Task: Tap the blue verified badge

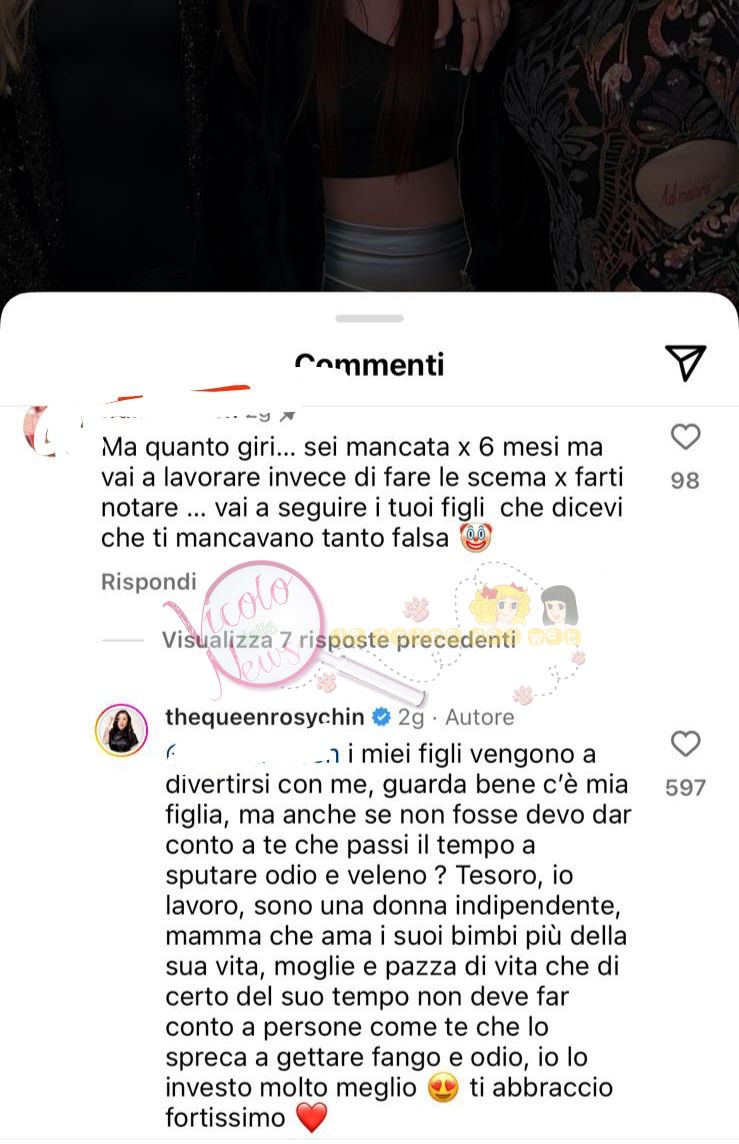Action: coord(381,717)
